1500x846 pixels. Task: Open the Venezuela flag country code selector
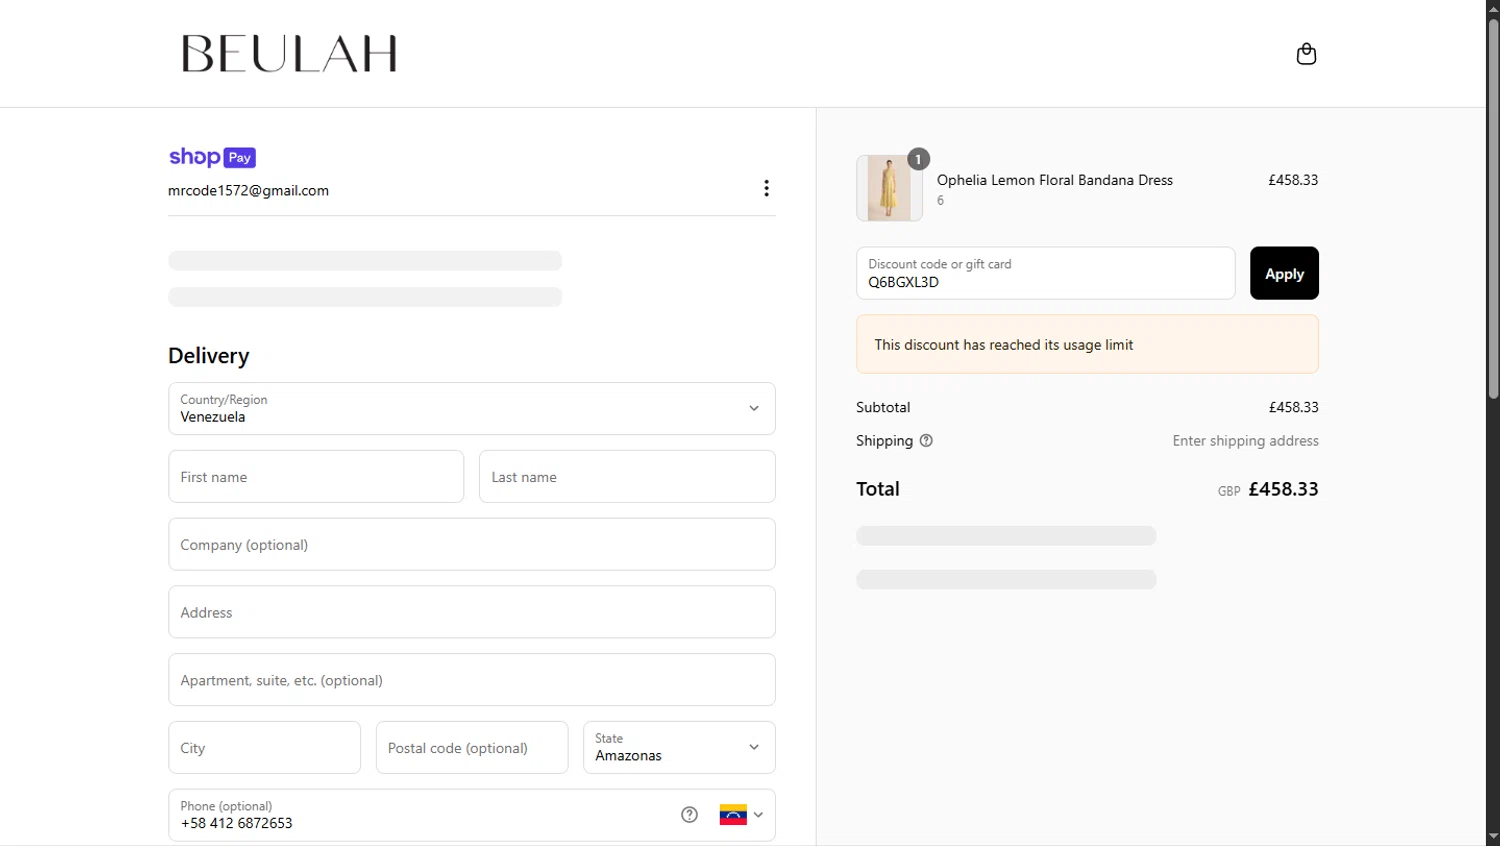741,814
